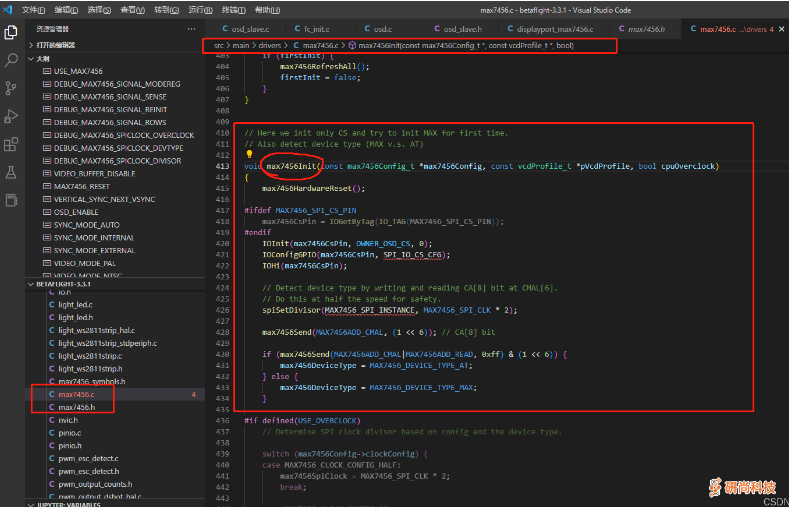Open the Source Control view
Image resolution: width=789 pixels, height=507 pixels.
(12, 88)
